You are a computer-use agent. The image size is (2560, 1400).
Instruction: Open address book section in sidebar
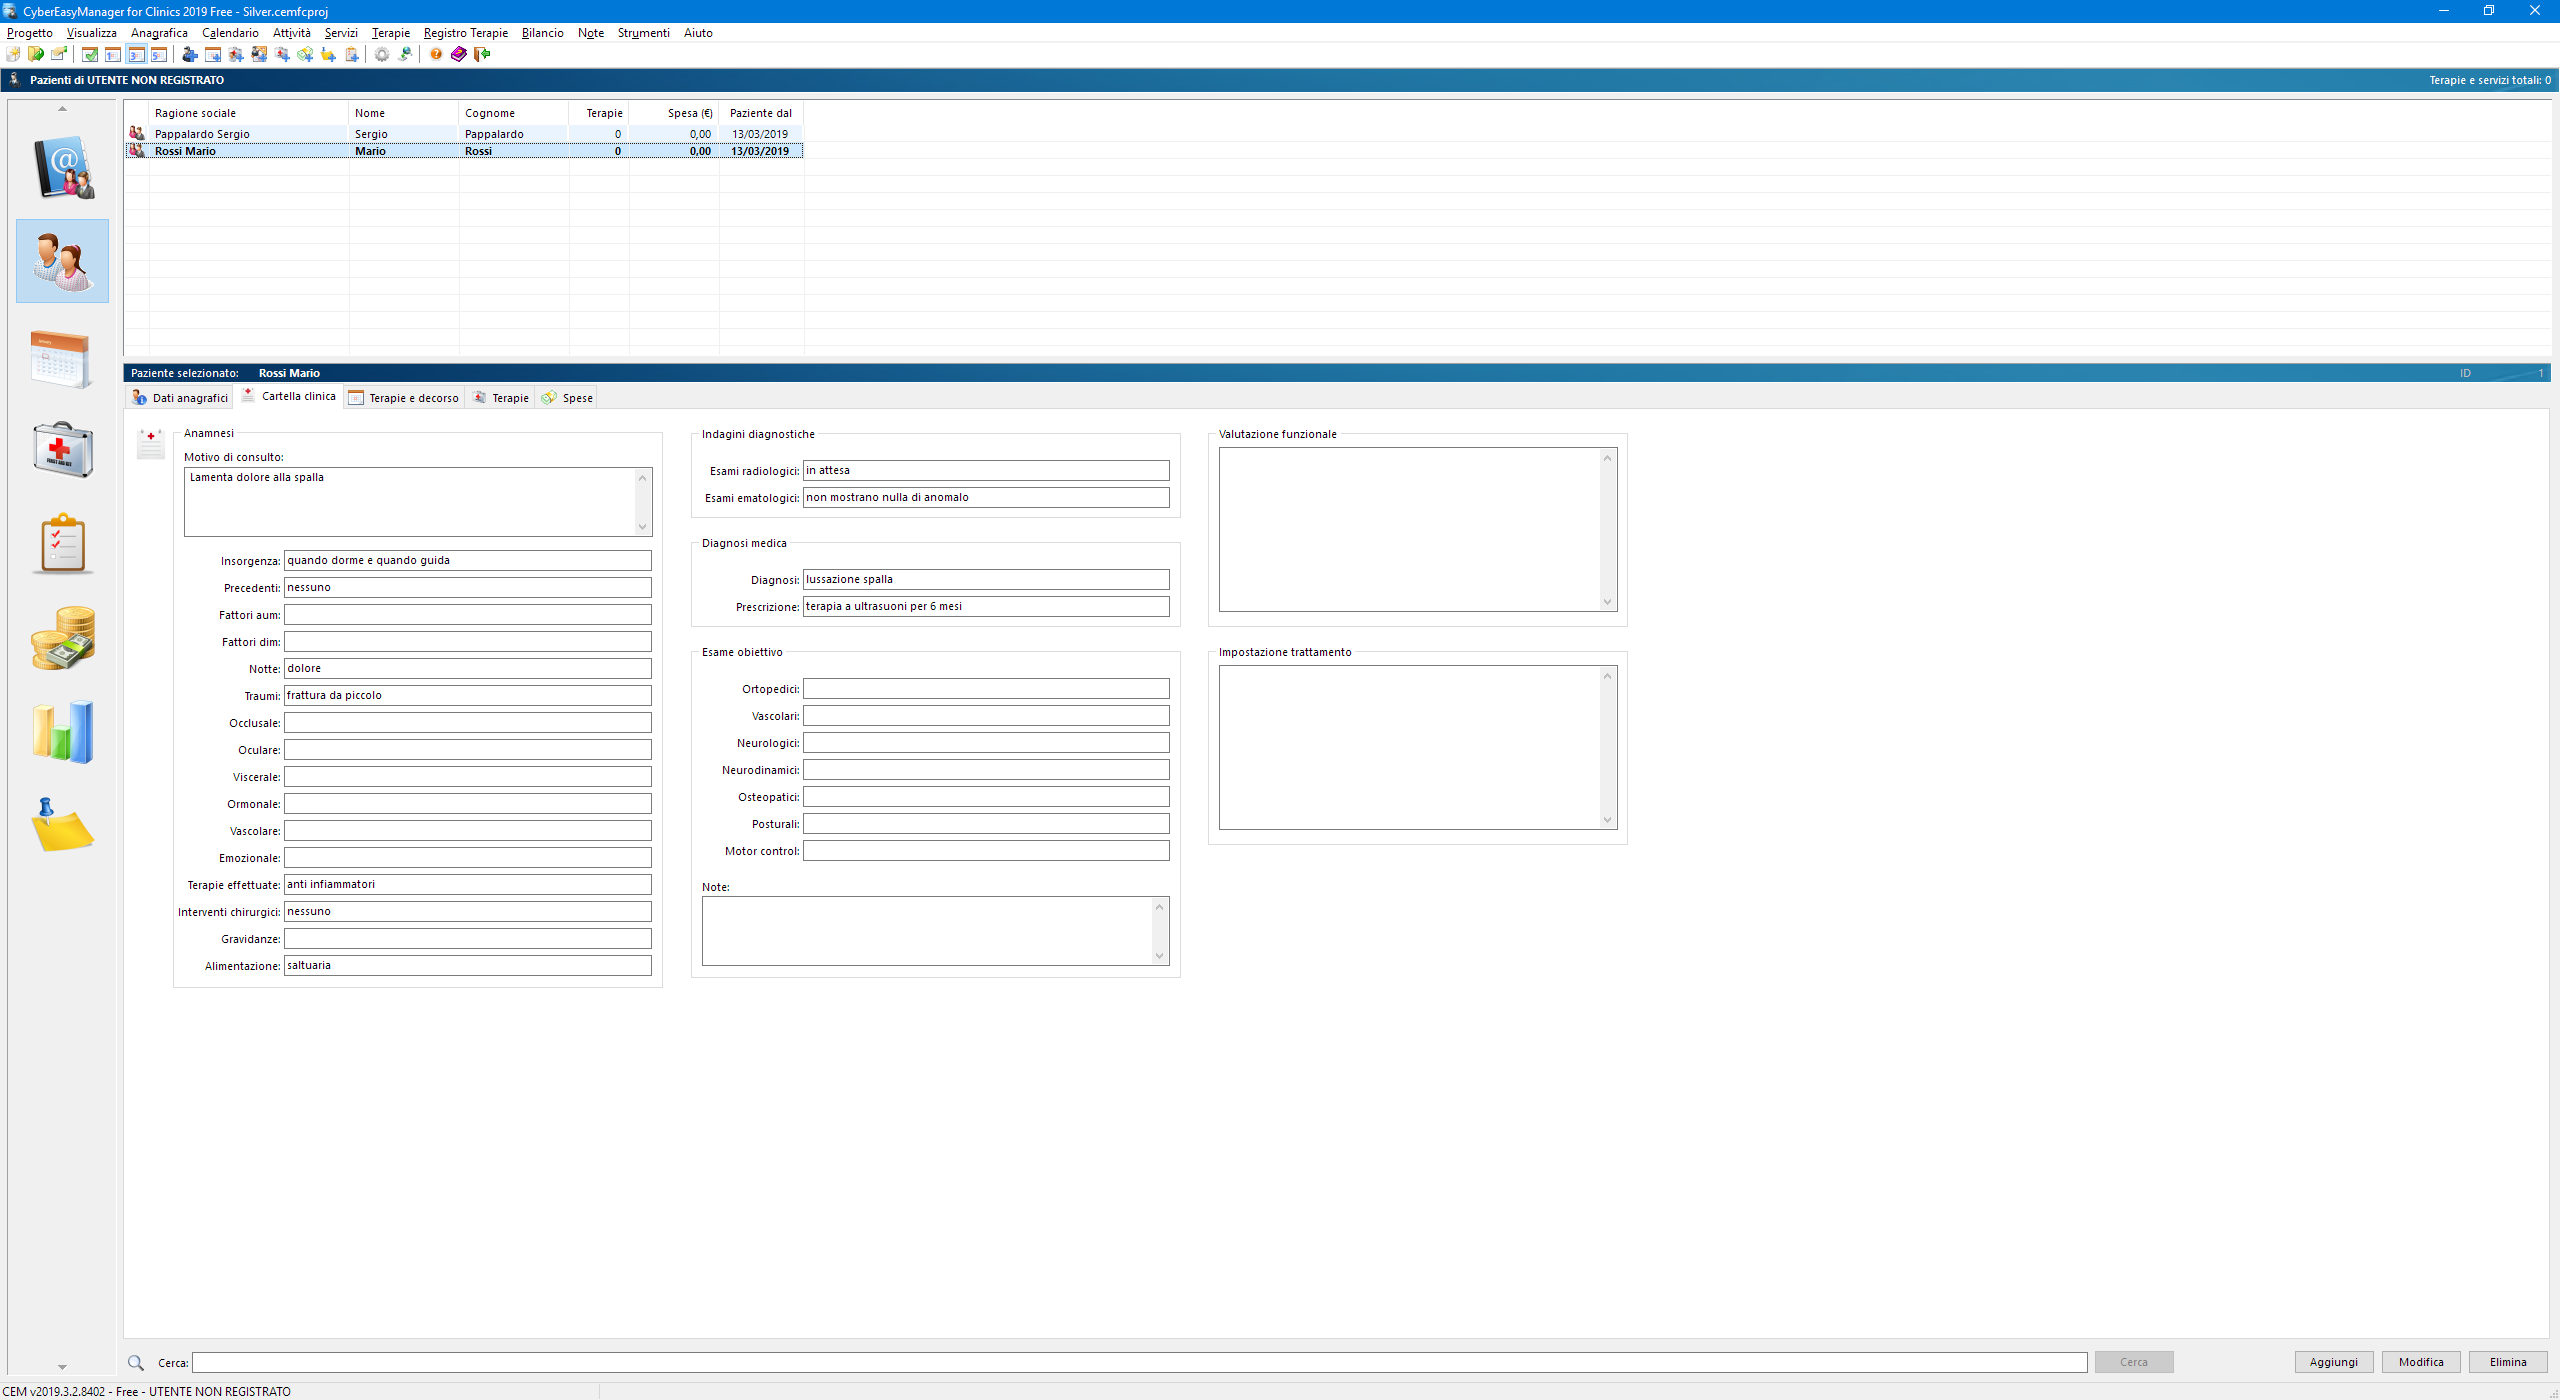63,168
